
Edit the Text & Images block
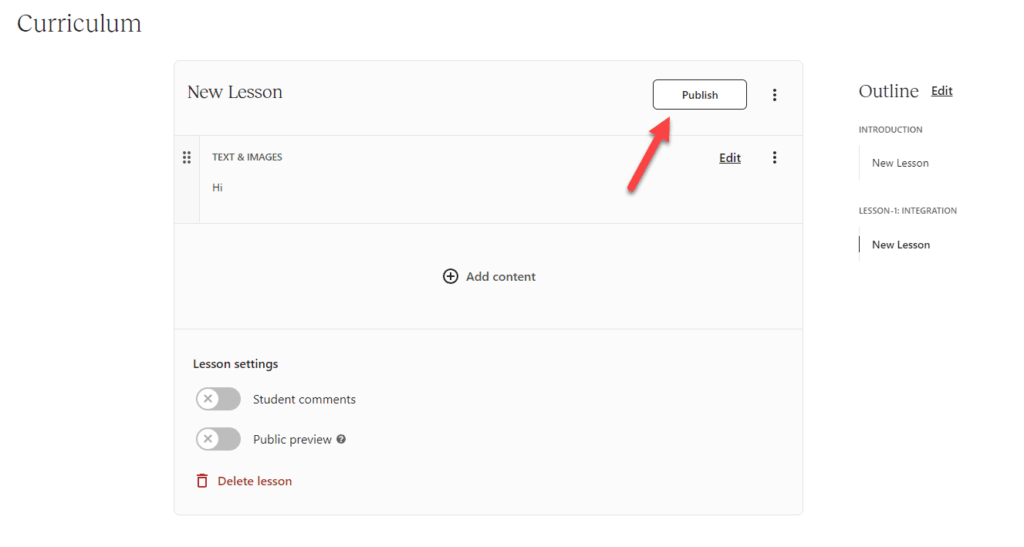[x=729, y=158]
